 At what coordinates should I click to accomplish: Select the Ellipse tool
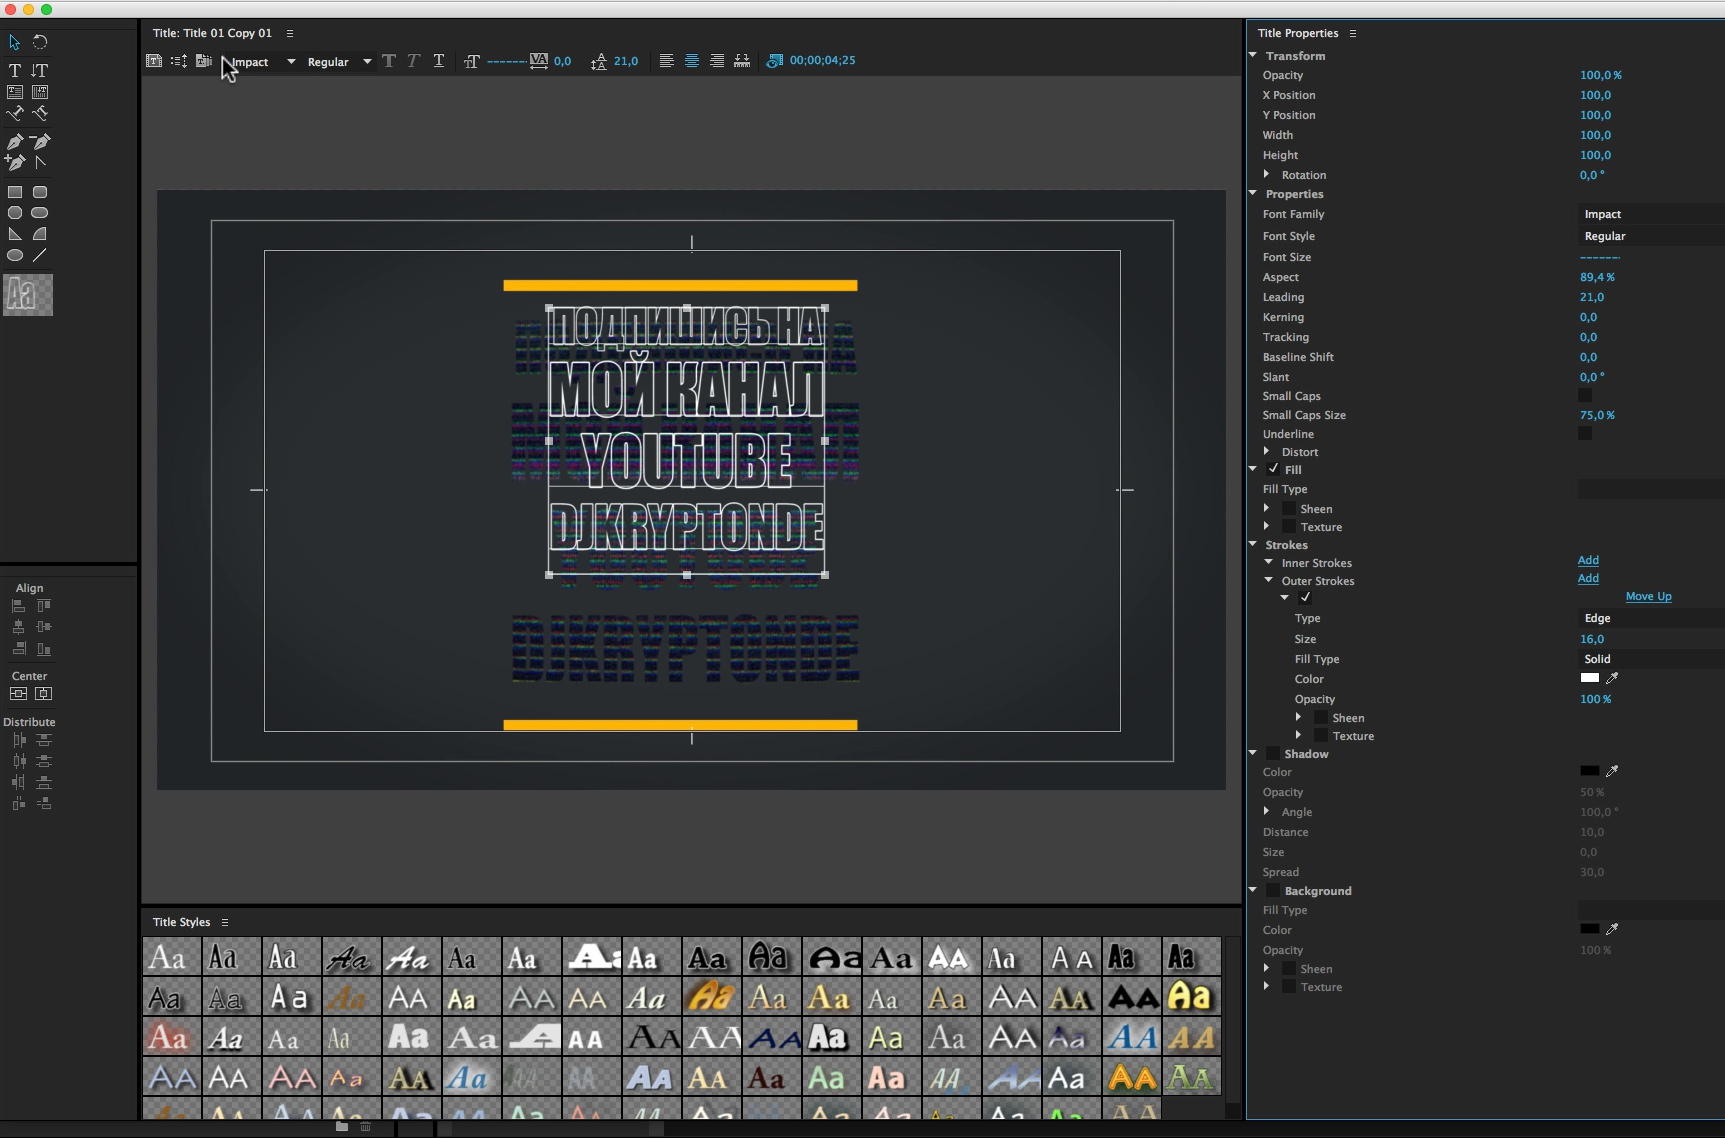click(15, 256)
